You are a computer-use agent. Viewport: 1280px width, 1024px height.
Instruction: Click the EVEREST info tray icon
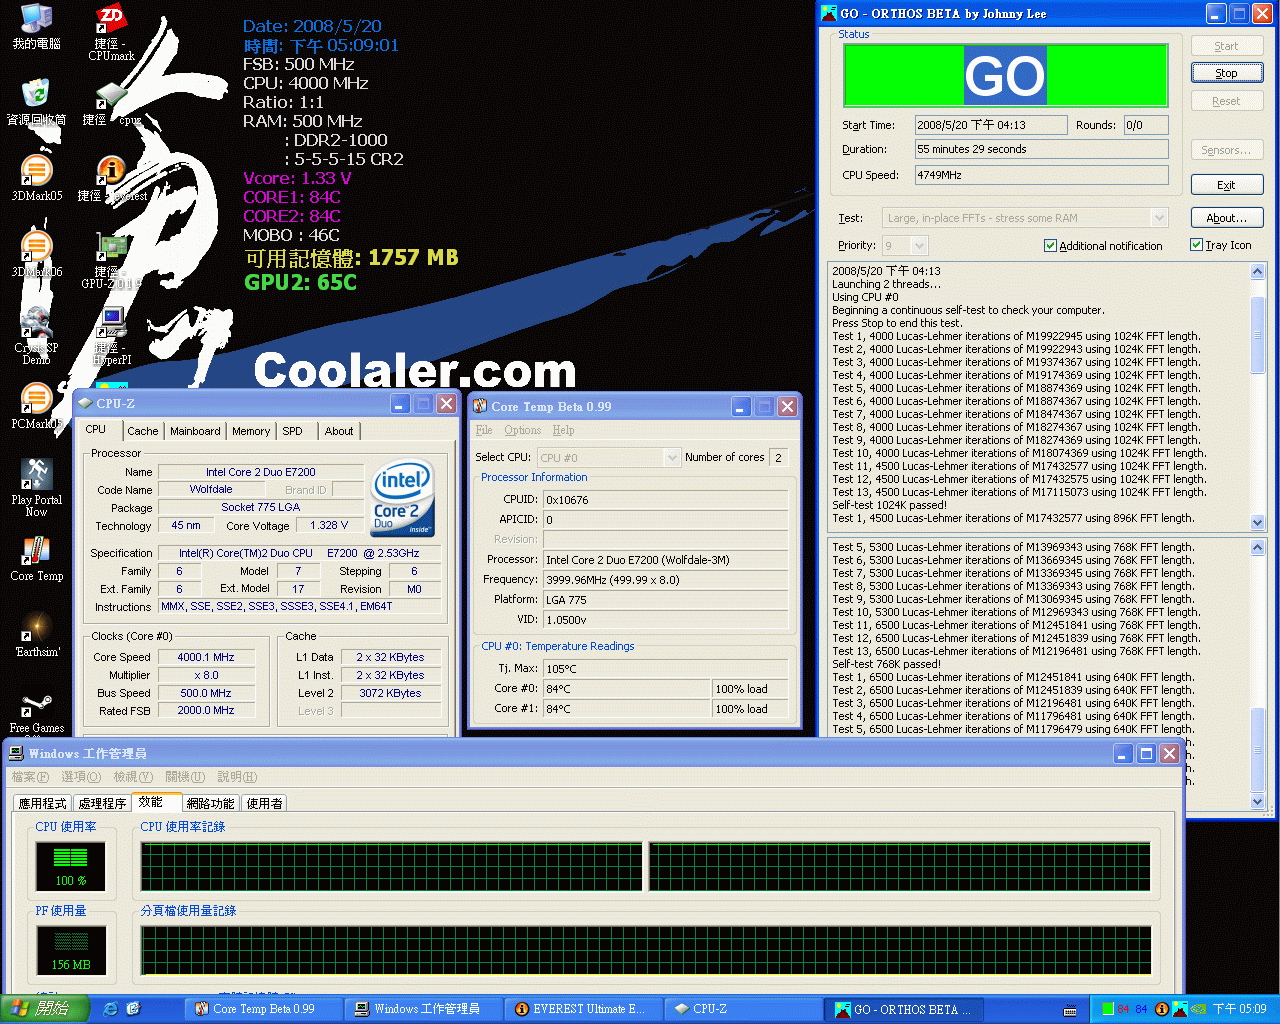point(1162,1009)
